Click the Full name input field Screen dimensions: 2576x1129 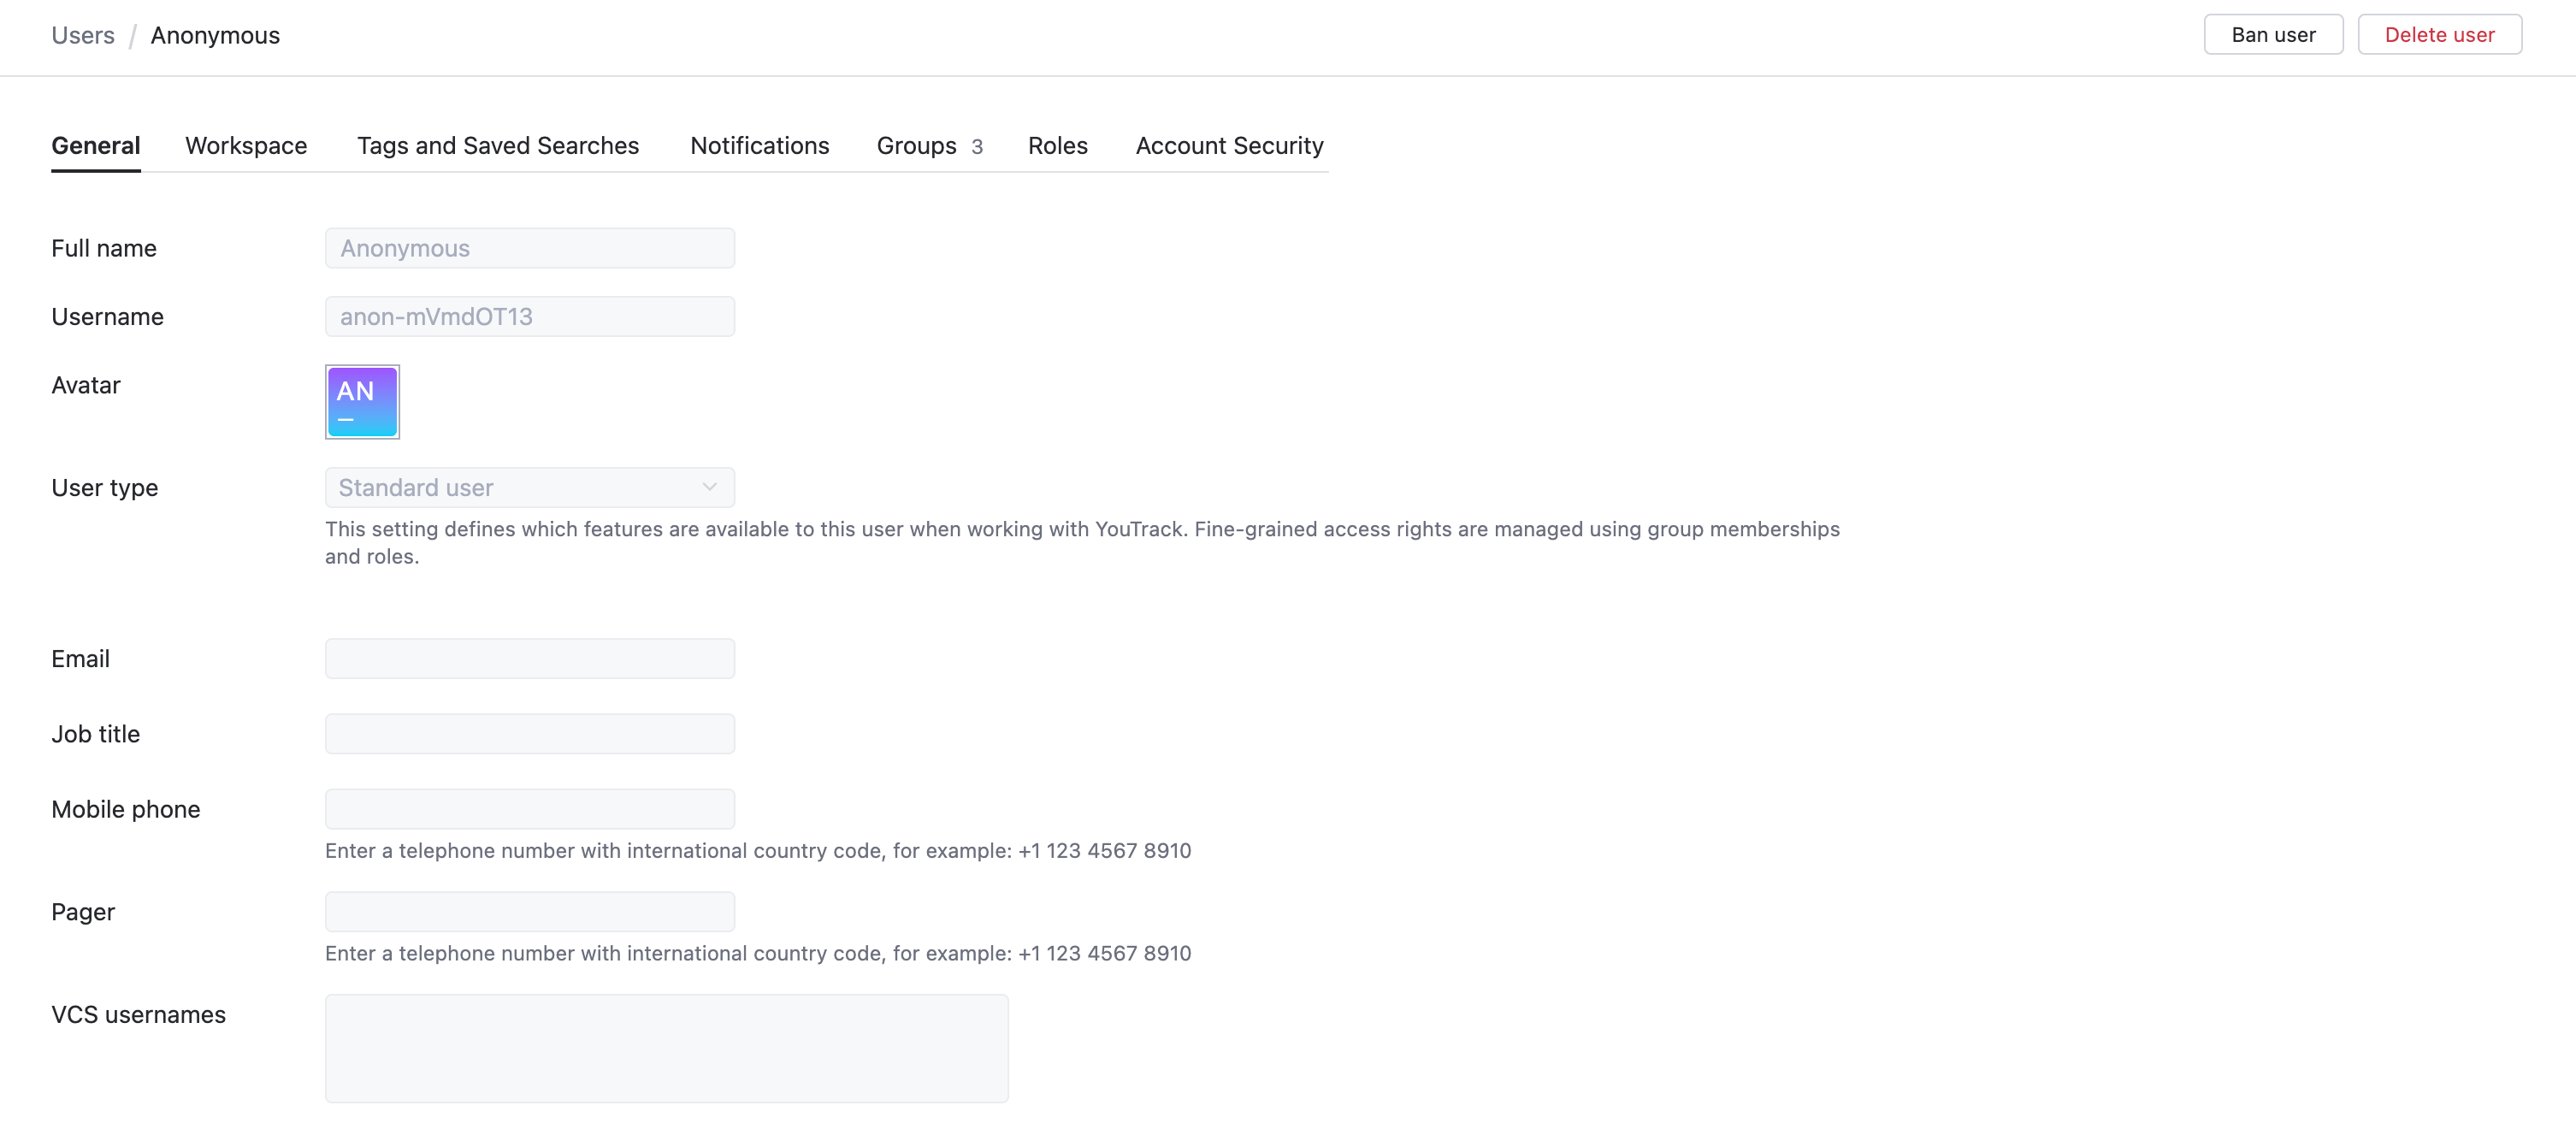[x=530, y=248]
